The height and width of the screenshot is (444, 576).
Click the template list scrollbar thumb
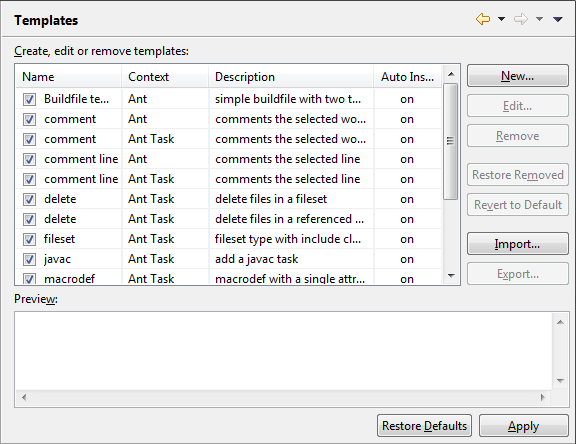[450, 141]
